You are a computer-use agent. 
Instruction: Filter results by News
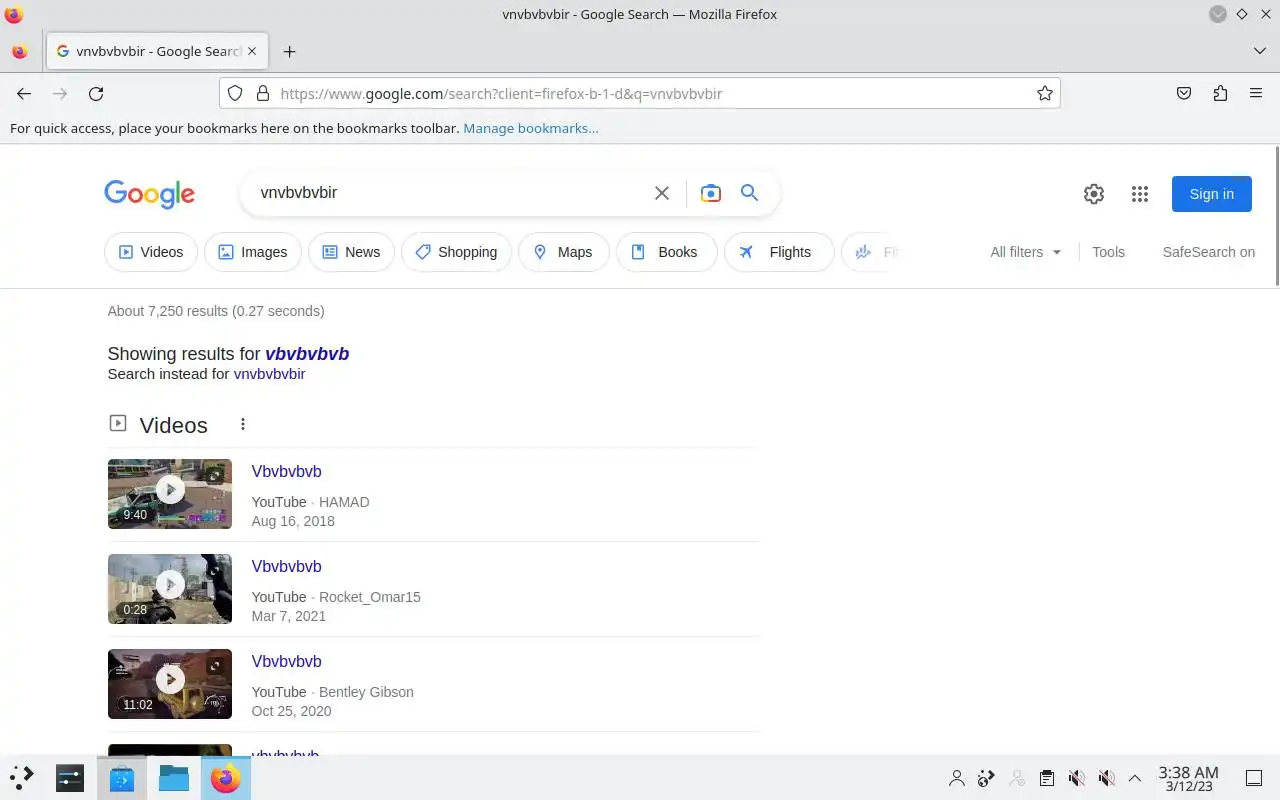[x=351, y=252]
